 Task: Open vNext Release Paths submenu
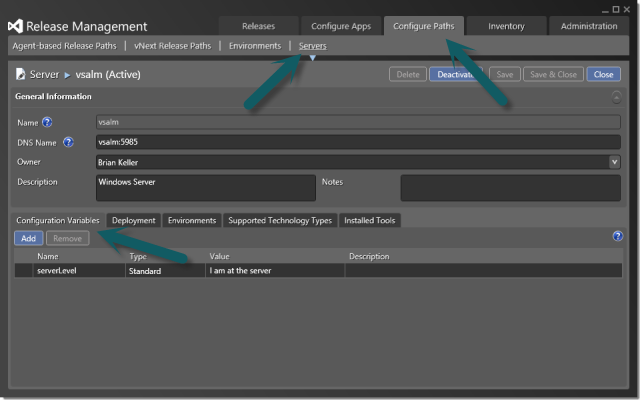(x=173, y=46)
